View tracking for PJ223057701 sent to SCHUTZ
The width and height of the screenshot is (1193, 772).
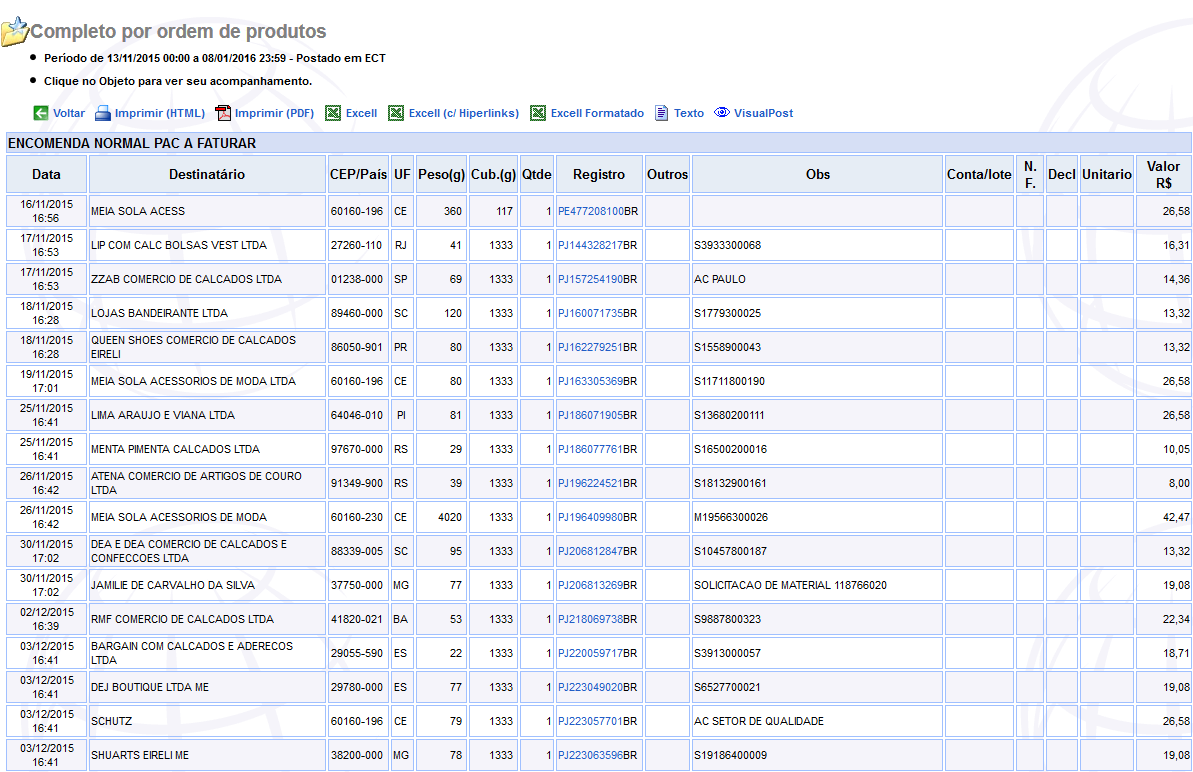coord(590,721)
